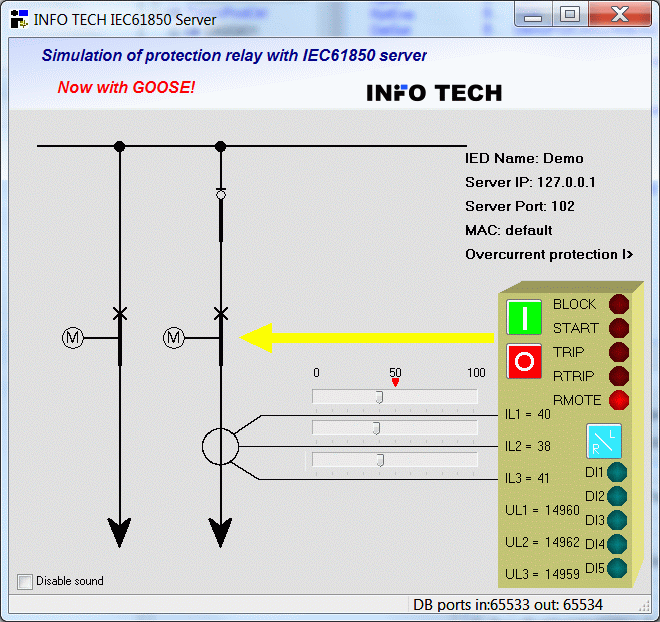The width and height of the screenshot is (660, 622).
Task: Toggle the cyan Remote/Local switch icon
Action: point(604,441)
